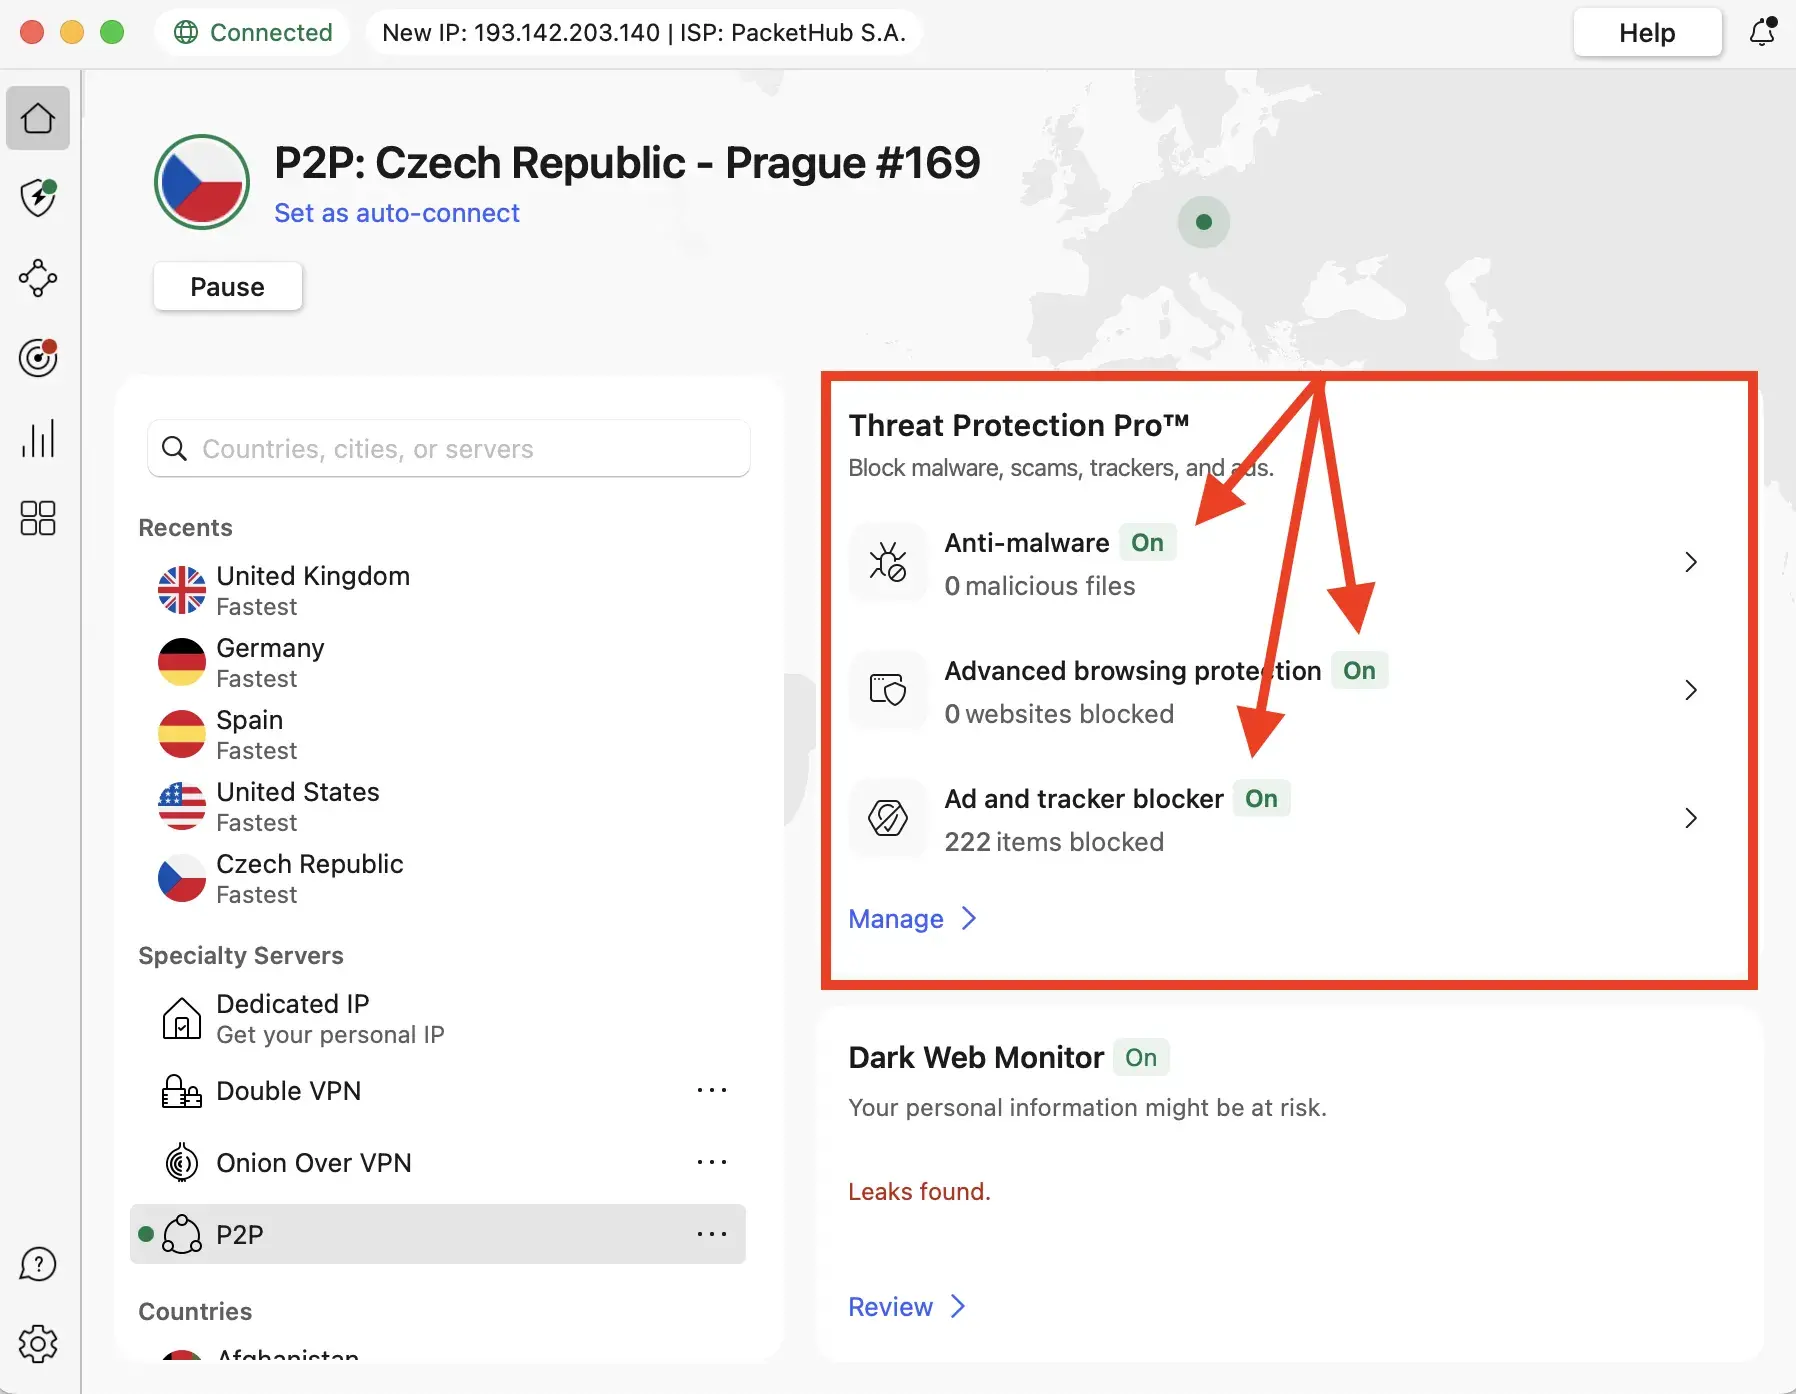
Task: Click the countries search field
Action: 448,449
